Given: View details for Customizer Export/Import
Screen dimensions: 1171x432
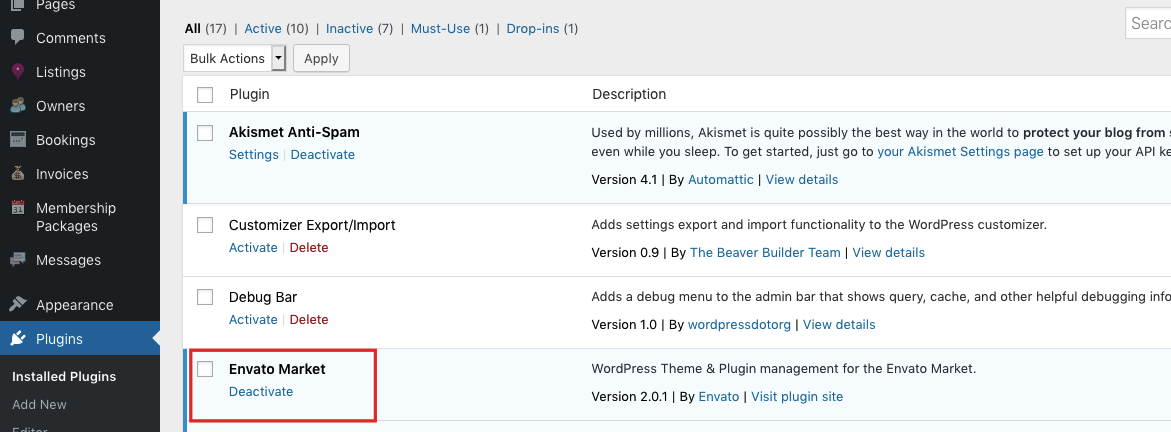Looking at the screenshot, I should coord(889,253).
